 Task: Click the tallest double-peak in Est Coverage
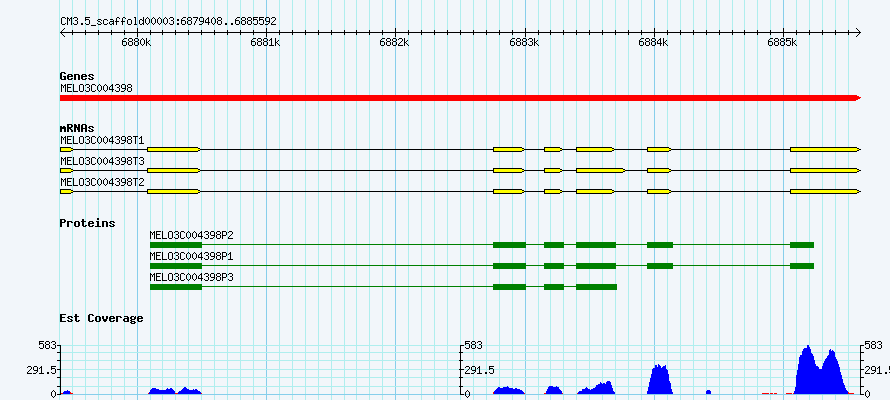(x=820, y=369)
